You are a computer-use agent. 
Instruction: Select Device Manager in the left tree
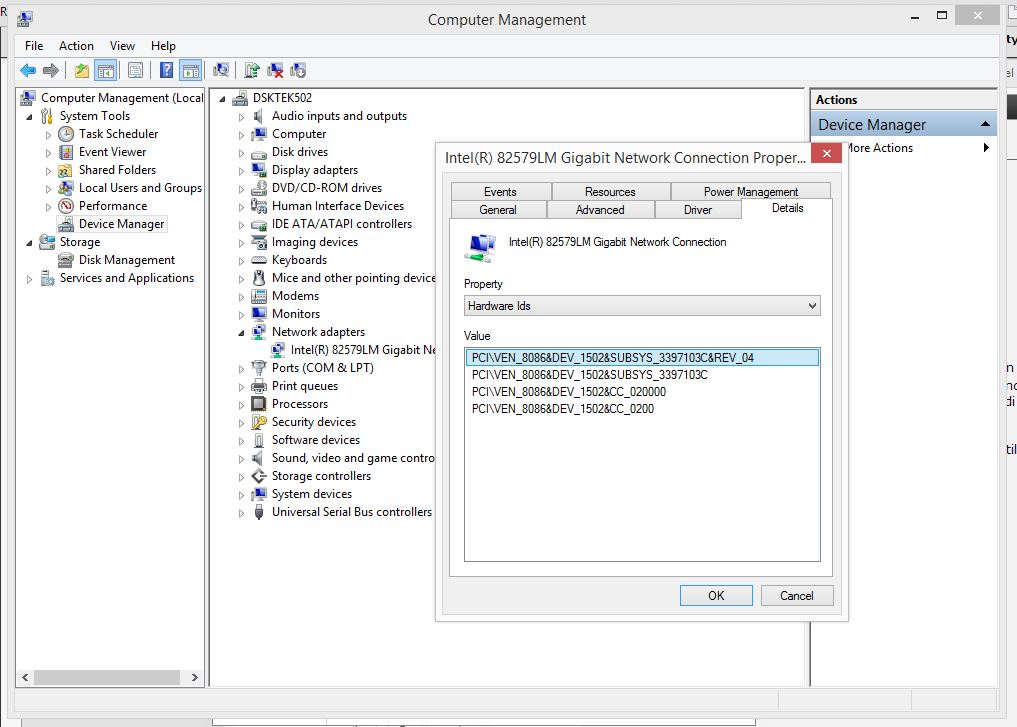[121, 224]
